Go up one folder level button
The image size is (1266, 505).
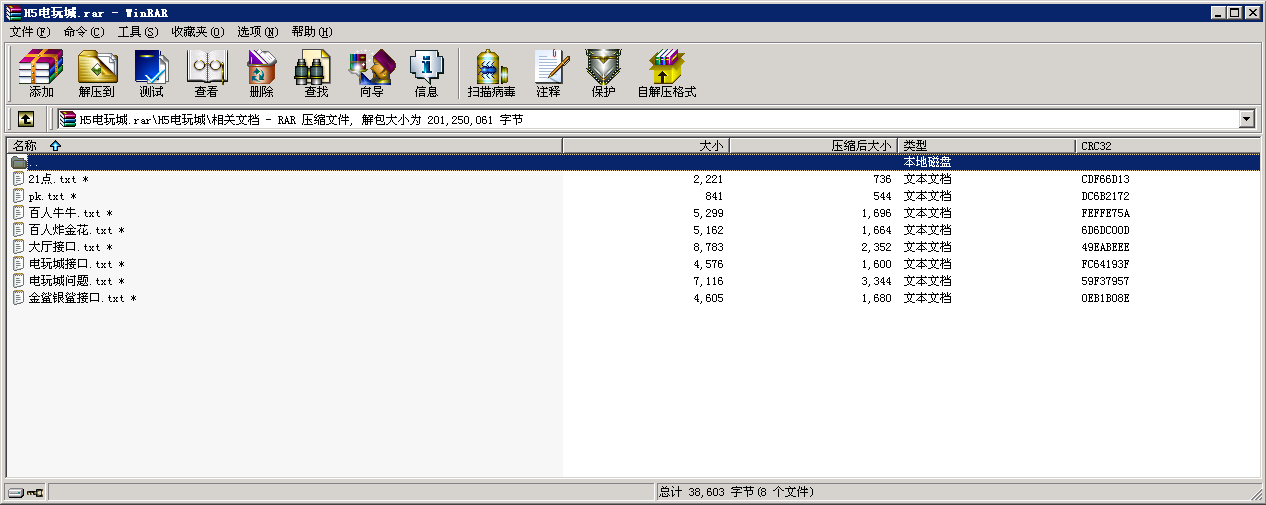pos(26,119)
